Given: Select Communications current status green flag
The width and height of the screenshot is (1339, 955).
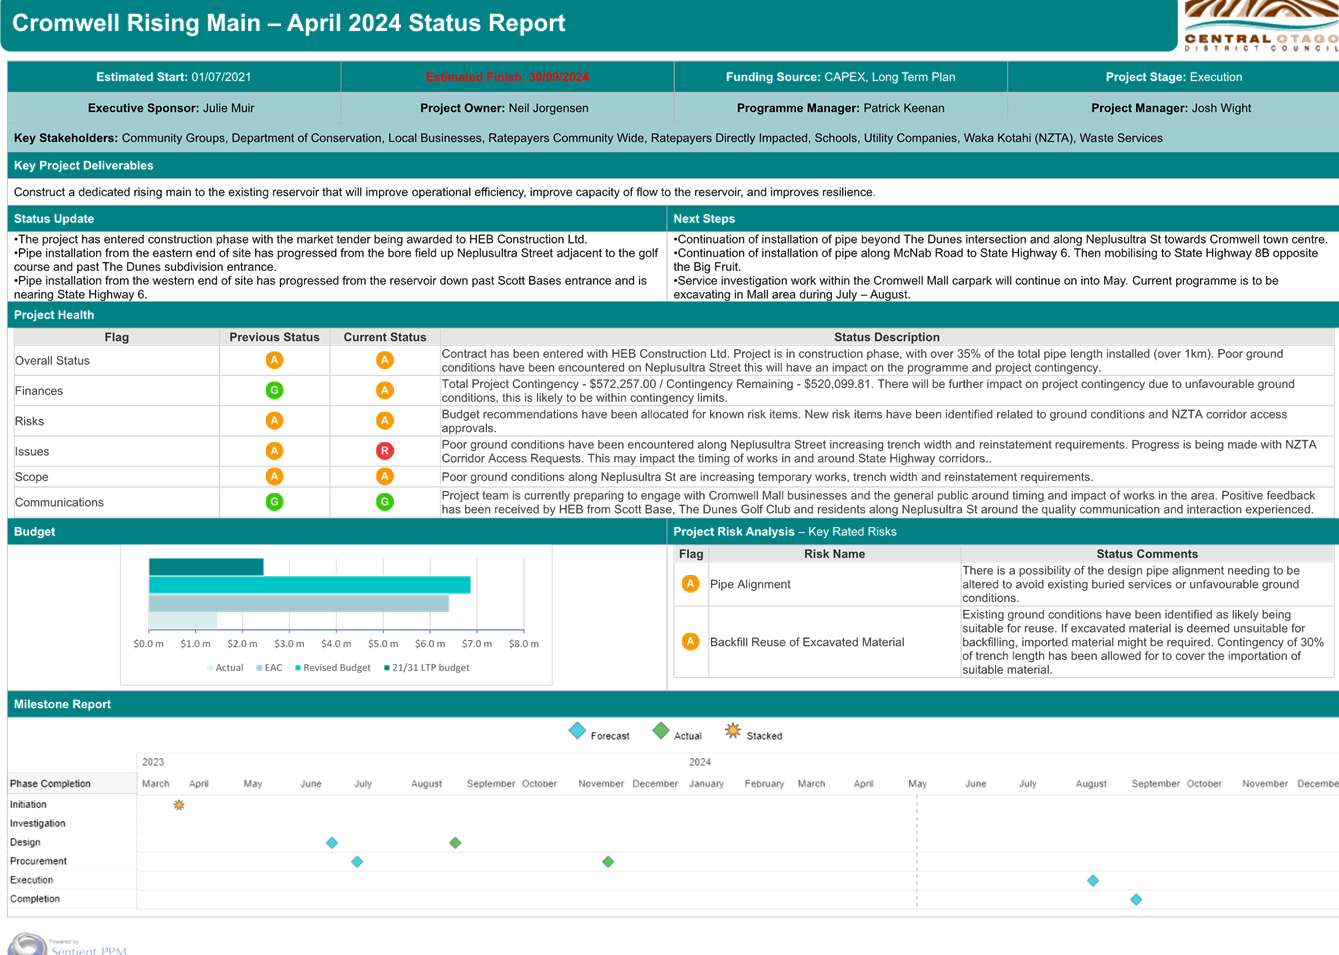Looking at the screenshot, I should click(x=384, y=502).
